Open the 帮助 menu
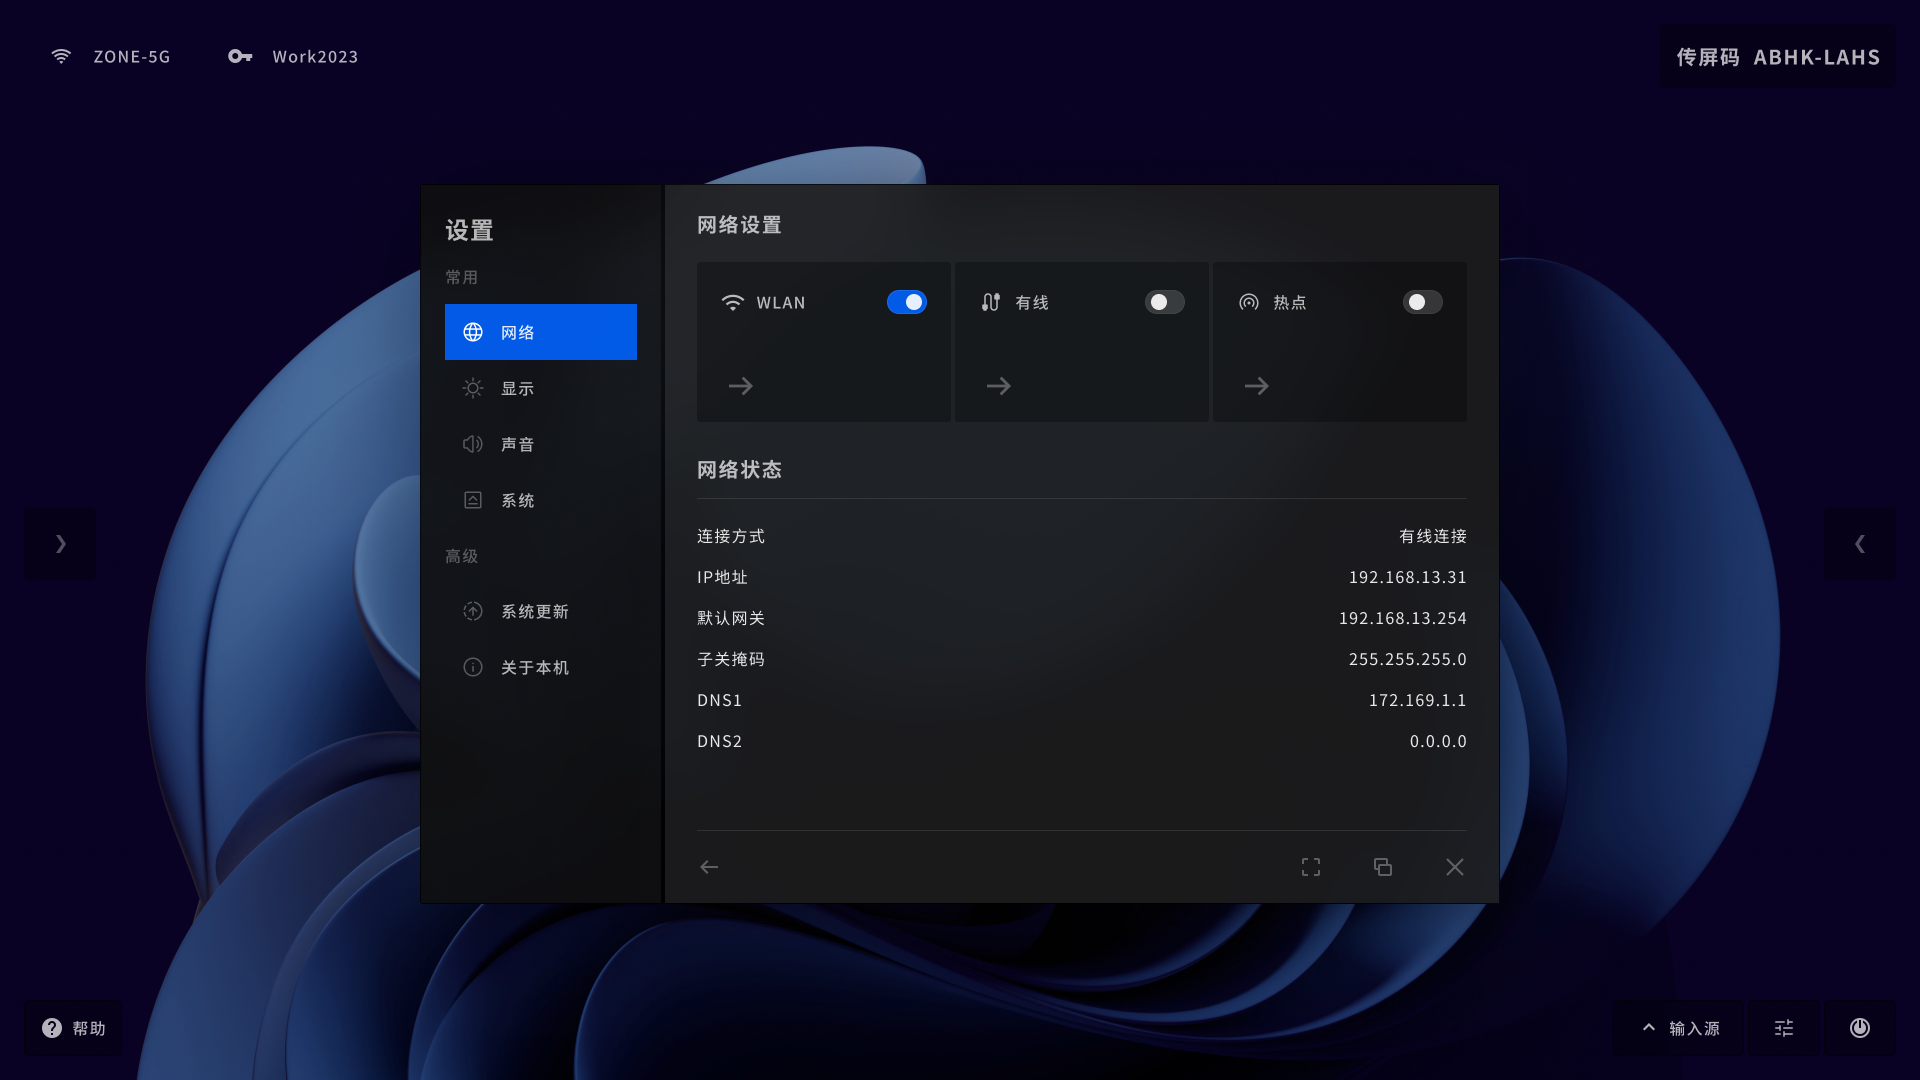 tap(73, 1027)
